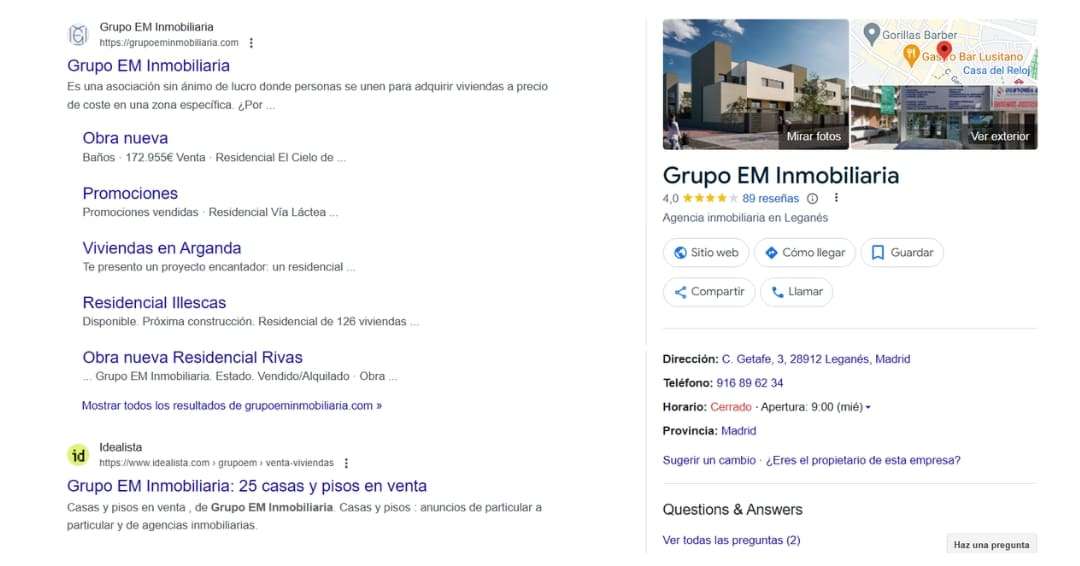
Task: Open Residencial Illescas sitelink
Action: click(154, 302)
